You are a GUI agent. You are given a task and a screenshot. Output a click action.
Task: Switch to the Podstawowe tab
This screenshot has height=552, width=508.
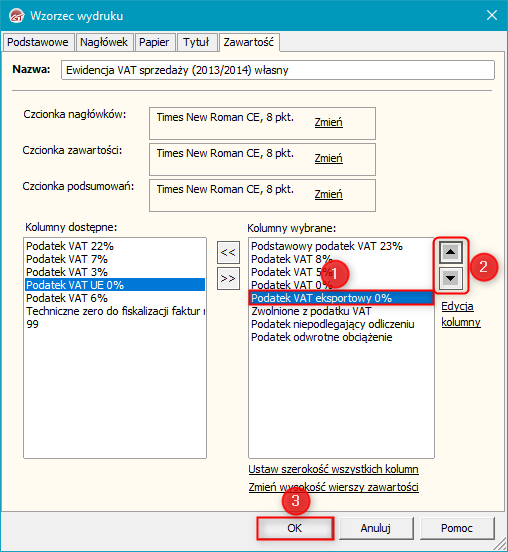tap(38, 42)
